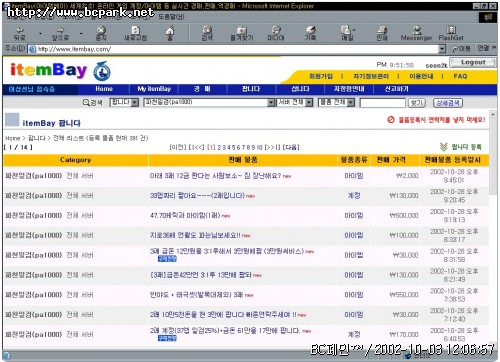Image resolution: width=500 pixels, height=362 pixels.
Task: Open the fourth navigation menu item
Action: tap(251, 89)
